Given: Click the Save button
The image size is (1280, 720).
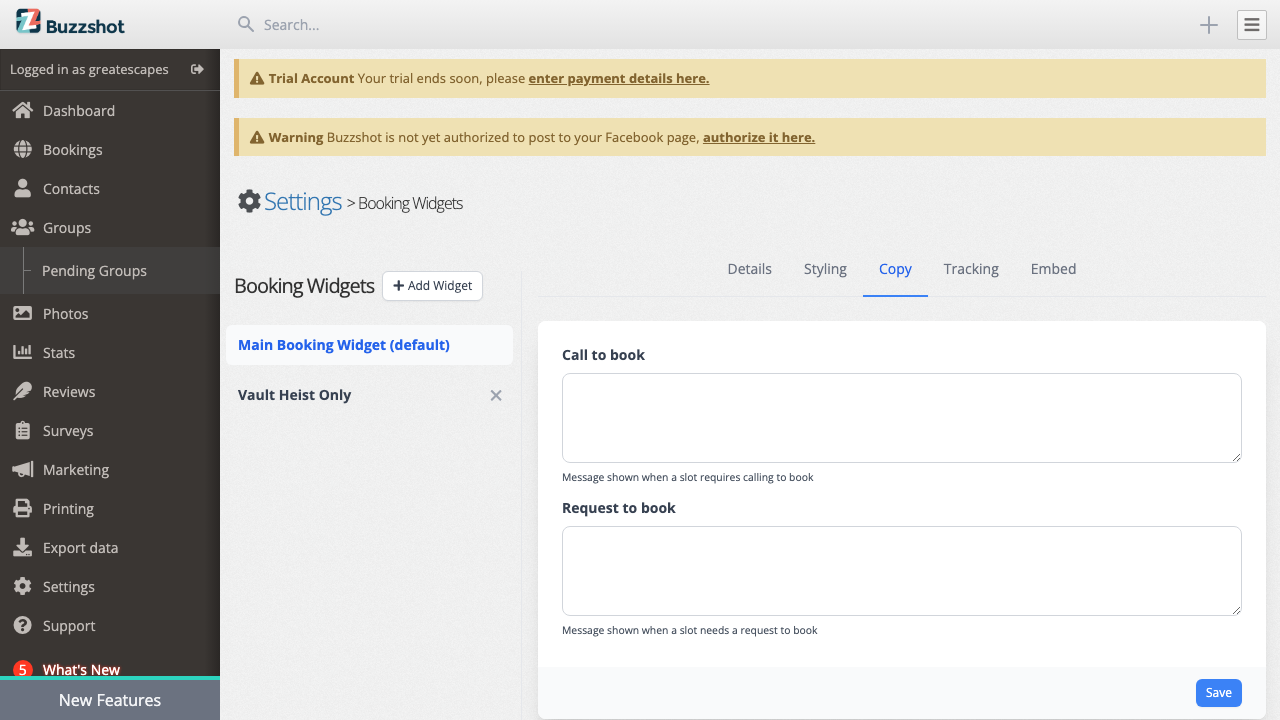Looking at the screenshot, I should tap(1218, 692).
